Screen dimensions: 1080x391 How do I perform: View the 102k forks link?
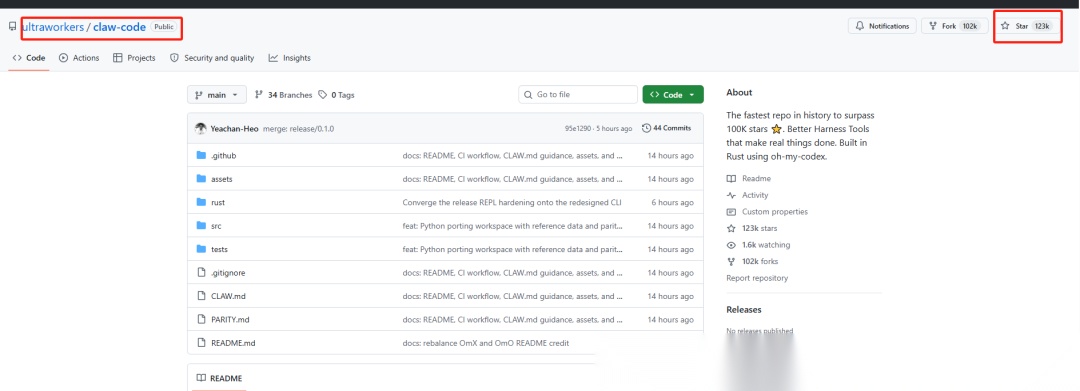752,262
